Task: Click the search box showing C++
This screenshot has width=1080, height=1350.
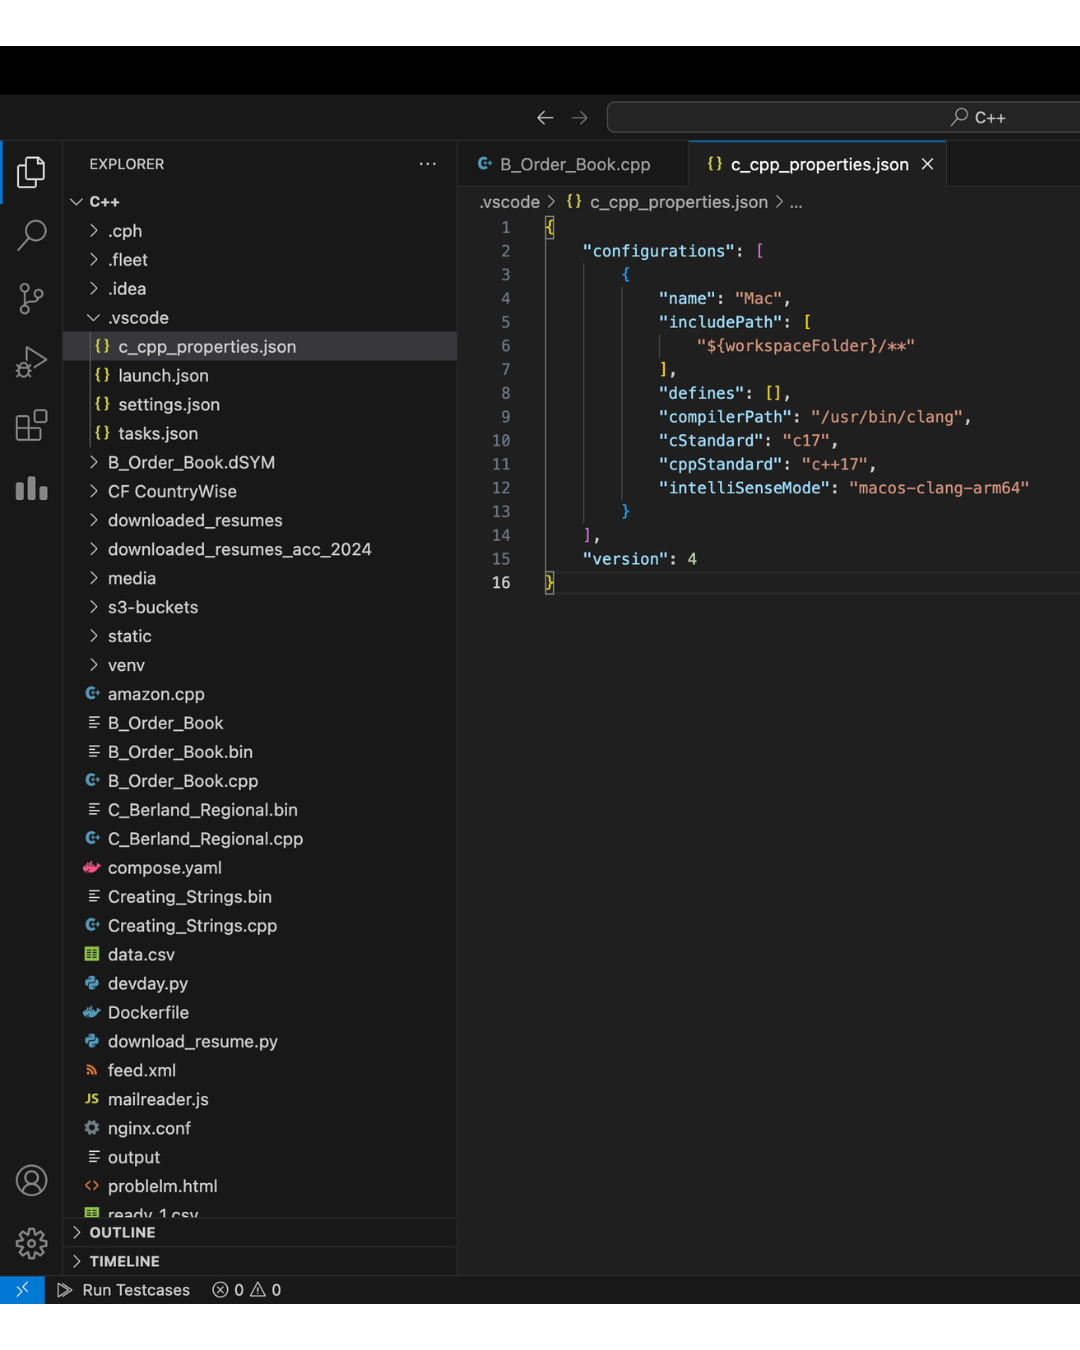Action: click(x=843, y=117)
